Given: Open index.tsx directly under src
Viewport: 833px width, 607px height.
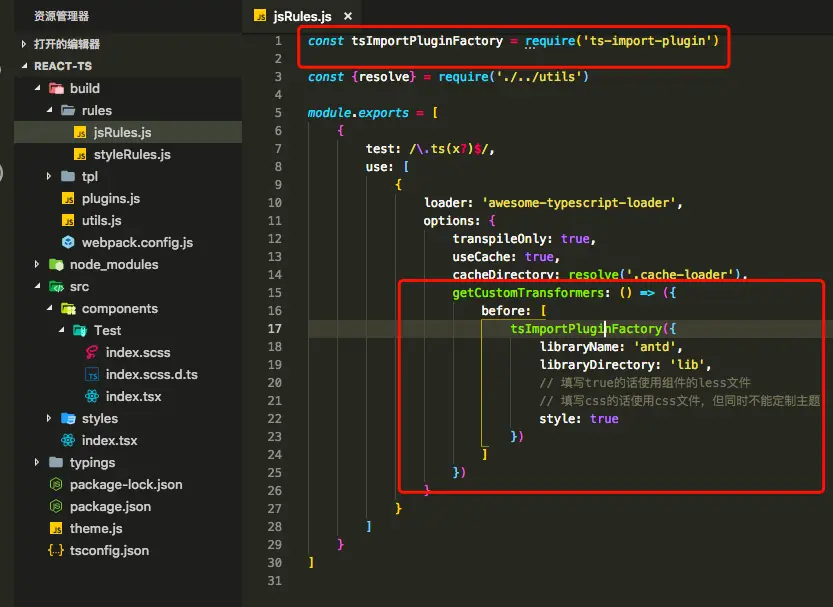Looking at the screenshot, I should pyautogui.click(x=109, y=440).
